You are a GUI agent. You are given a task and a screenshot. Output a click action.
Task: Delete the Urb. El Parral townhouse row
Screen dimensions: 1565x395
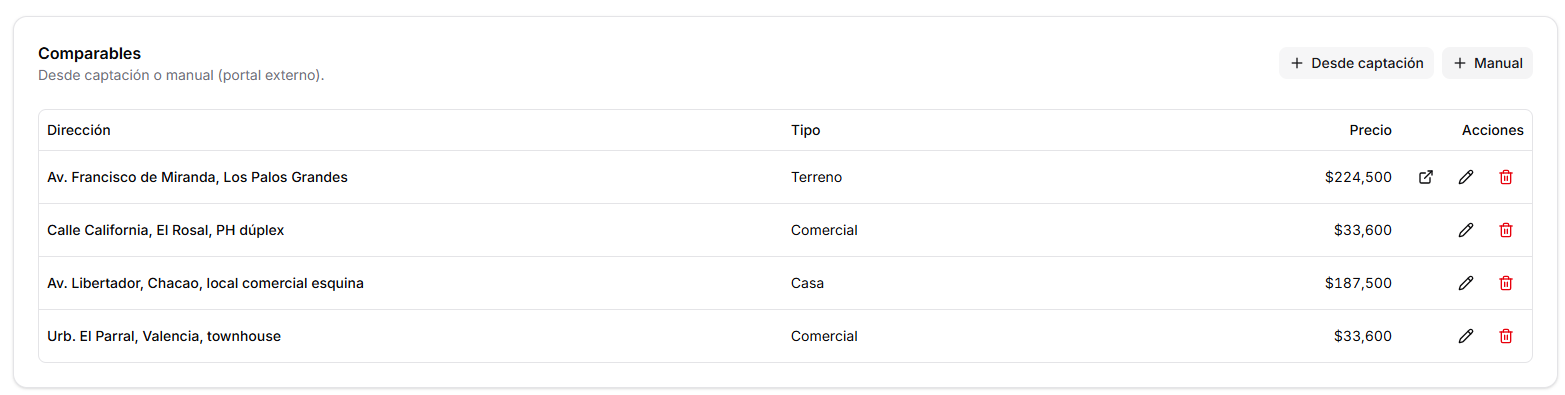click(x=1505, y=336)
